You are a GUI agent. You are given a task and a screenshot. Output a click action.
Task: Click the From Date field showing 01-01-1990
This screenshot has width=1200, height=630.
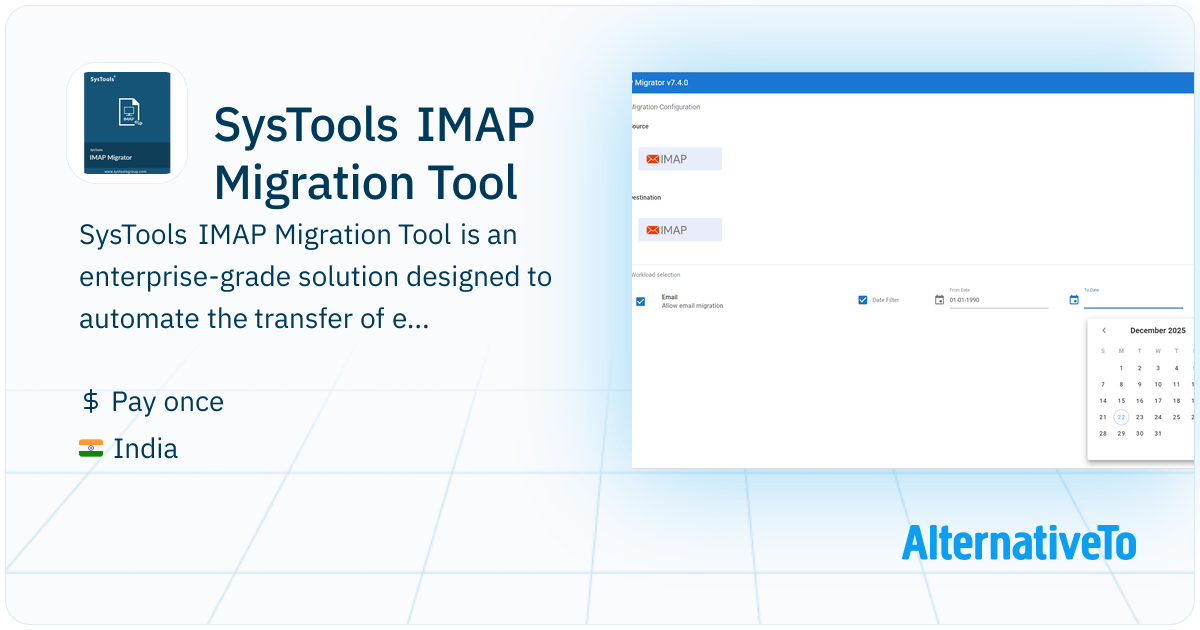(x=999, y=300)
